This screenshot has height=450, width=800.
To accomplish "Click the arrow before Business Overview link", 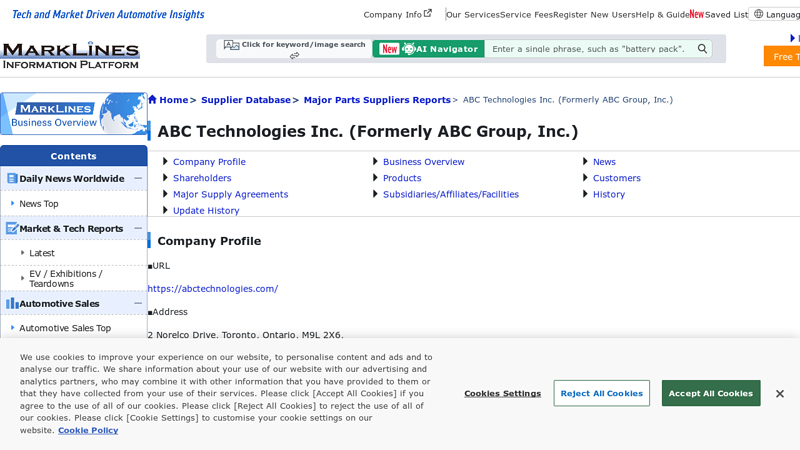I will 375,161.
